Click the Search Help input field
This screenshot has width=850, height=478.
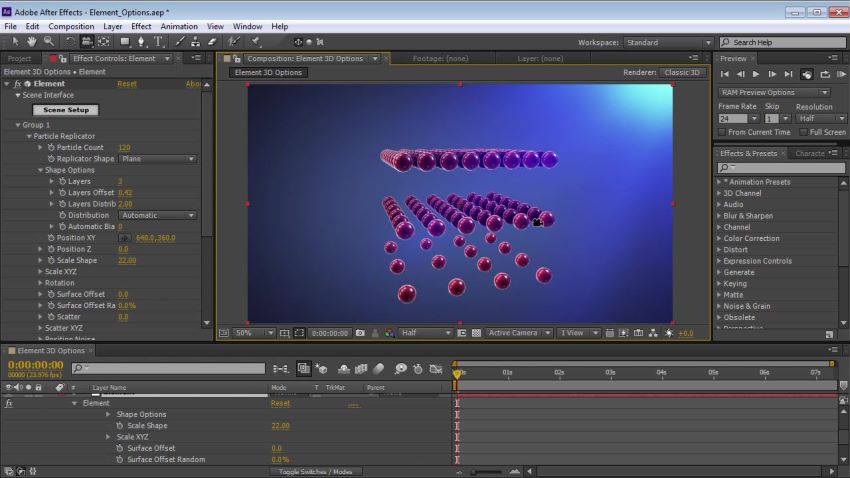point(783,42)
